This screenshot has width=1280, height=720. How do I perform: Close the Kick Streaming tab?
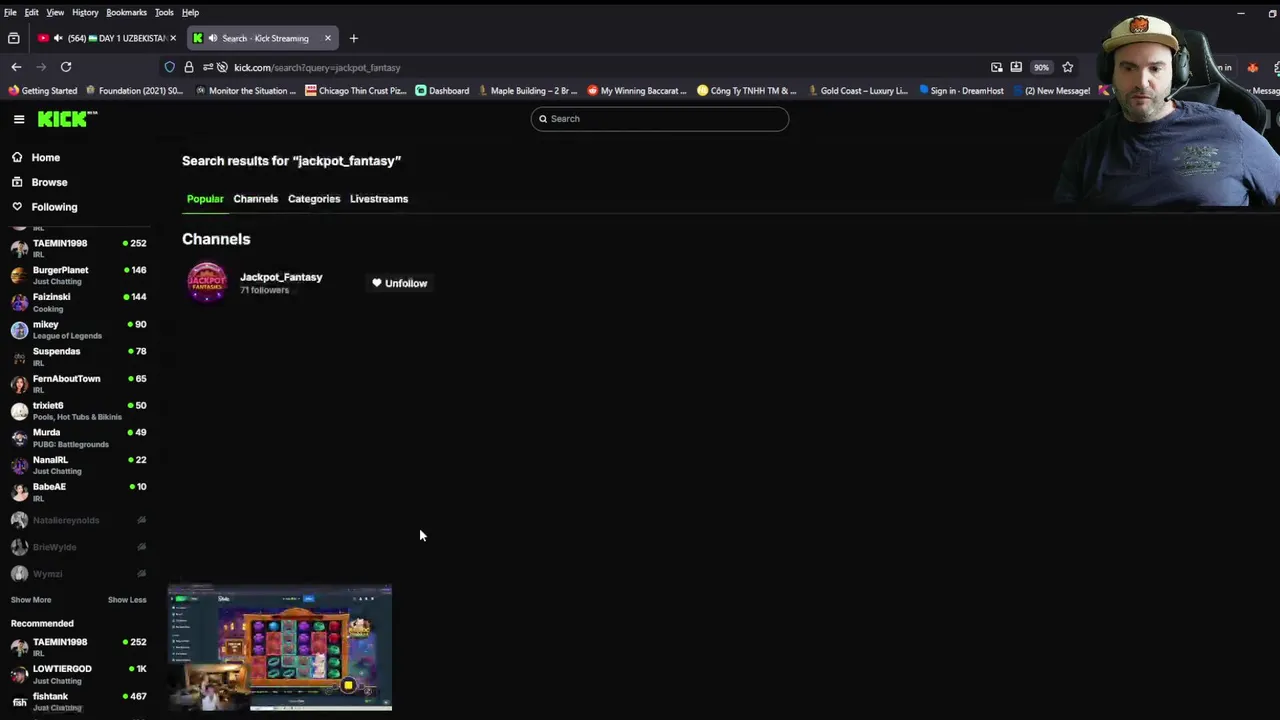click(x=327, y=38)
